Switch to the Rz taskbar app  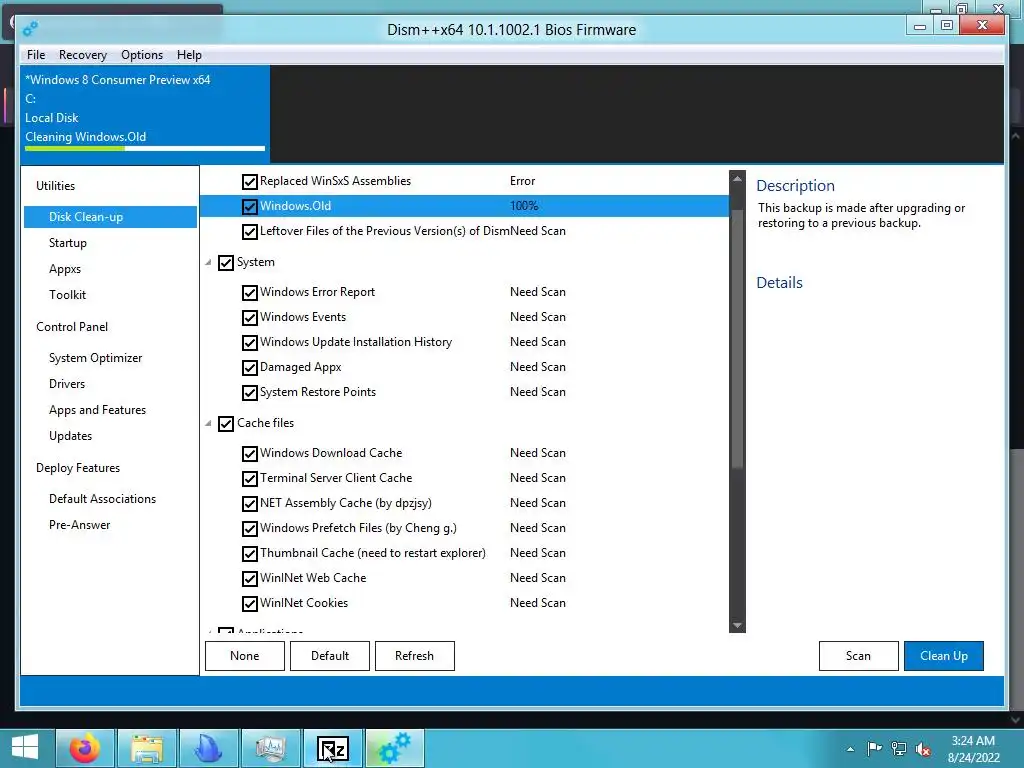[x=332, y=748]
